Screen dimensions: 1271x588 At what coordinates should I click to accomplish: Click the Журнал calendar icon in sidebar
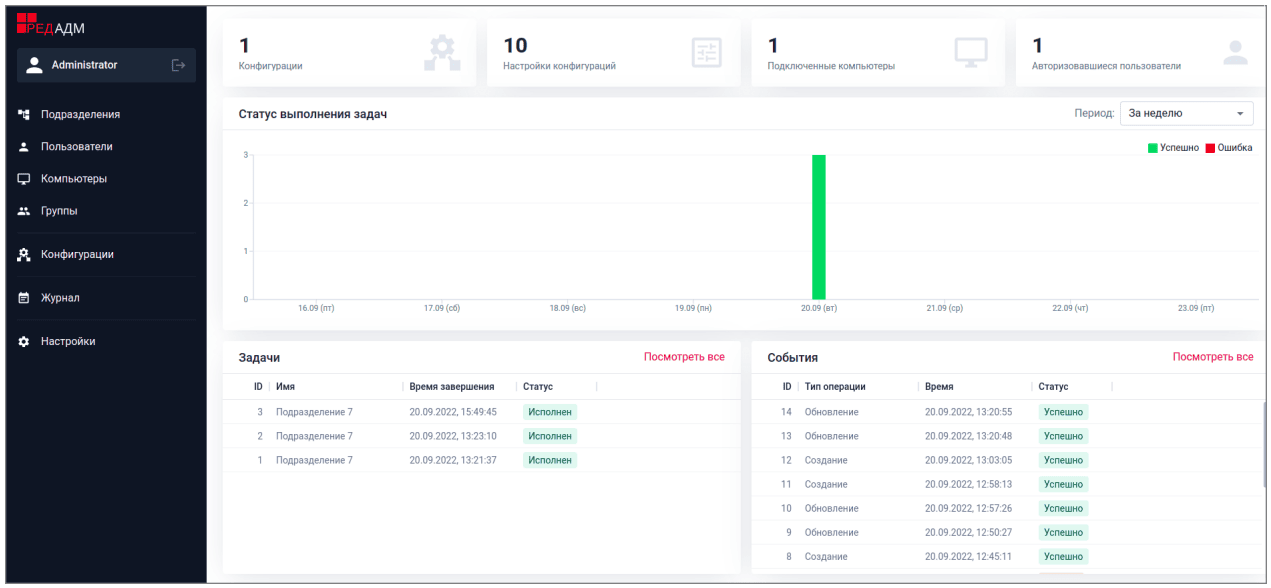(x=24, y=298)
